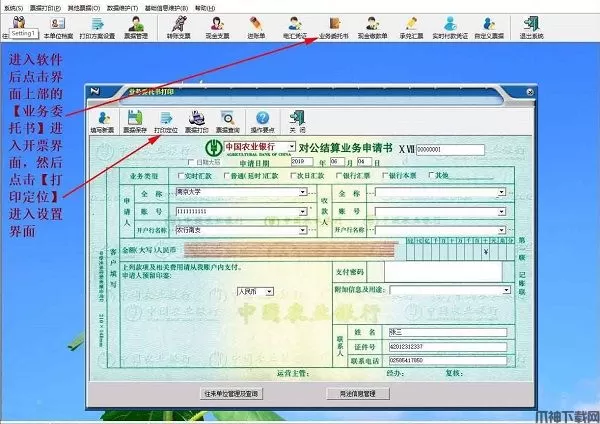Open the 本单位档案 toolbar icon

pyautogui.click(x=58, y=28)
